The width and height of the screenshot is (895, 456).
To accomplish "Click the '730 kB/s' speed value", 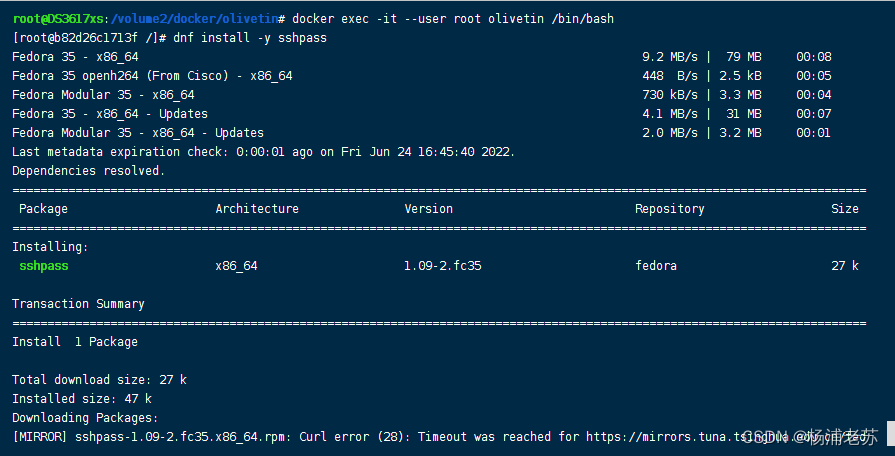I will click(x=670, y=95).
